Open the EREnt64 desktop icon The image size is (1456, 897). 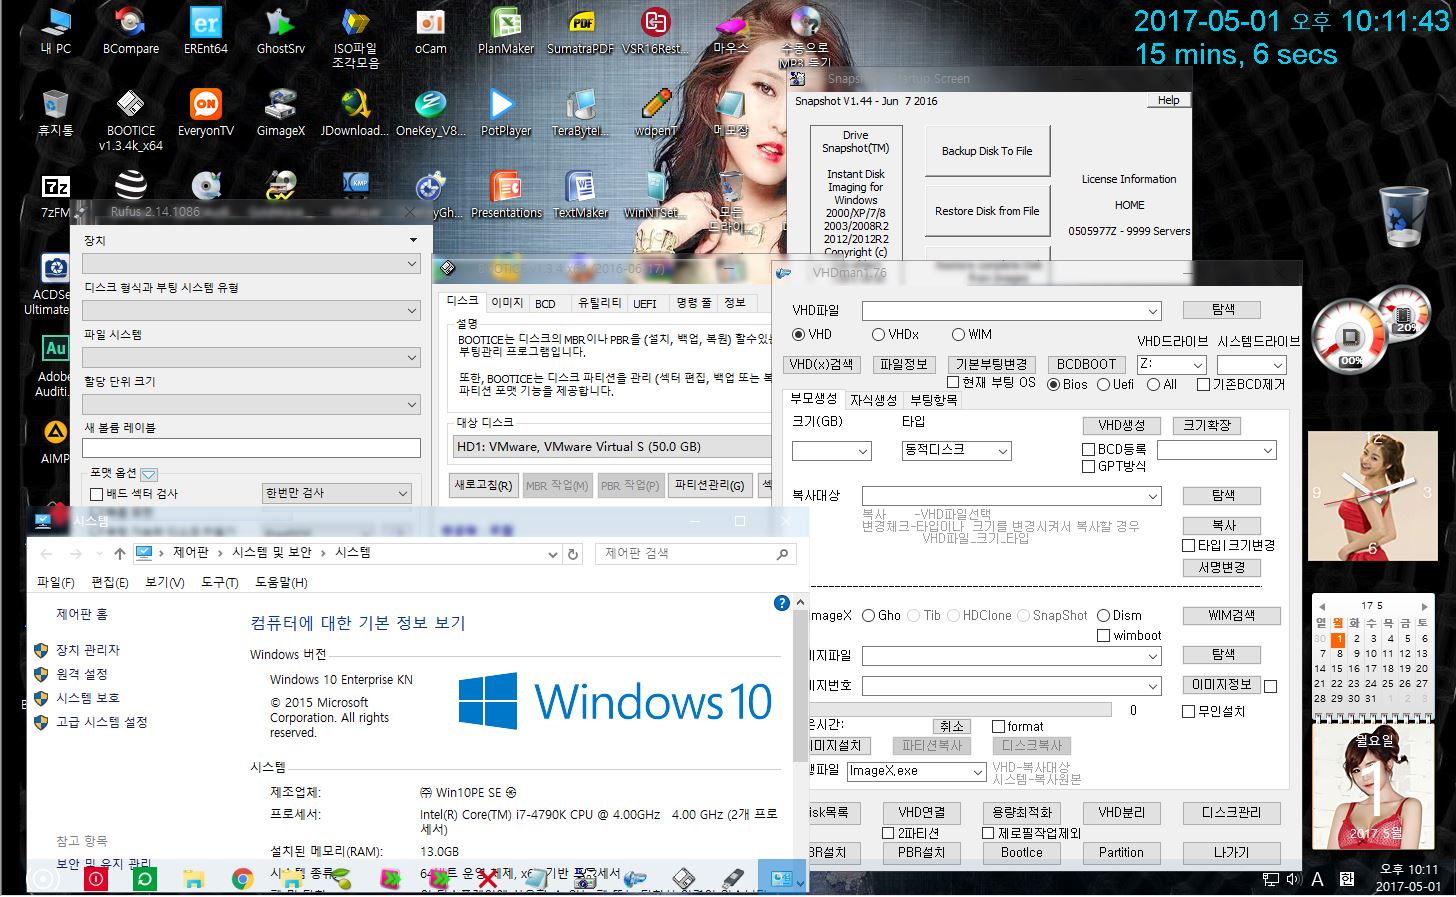[205, 30]
